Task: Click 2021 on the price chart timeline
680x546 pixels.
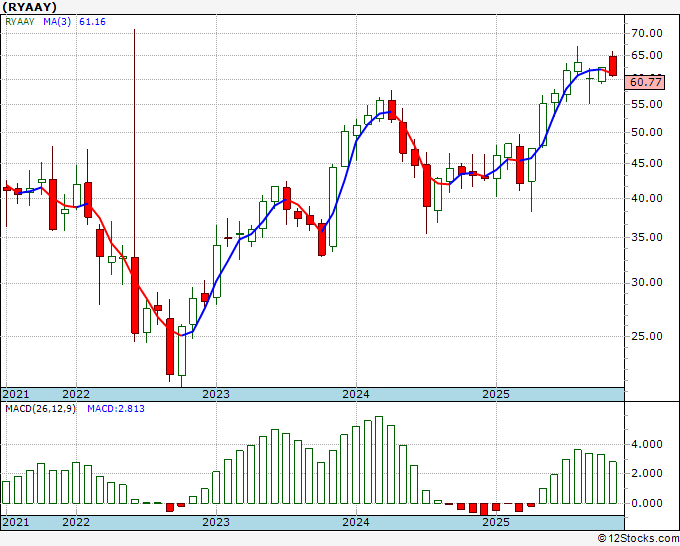Action: [x=16, y=395]
